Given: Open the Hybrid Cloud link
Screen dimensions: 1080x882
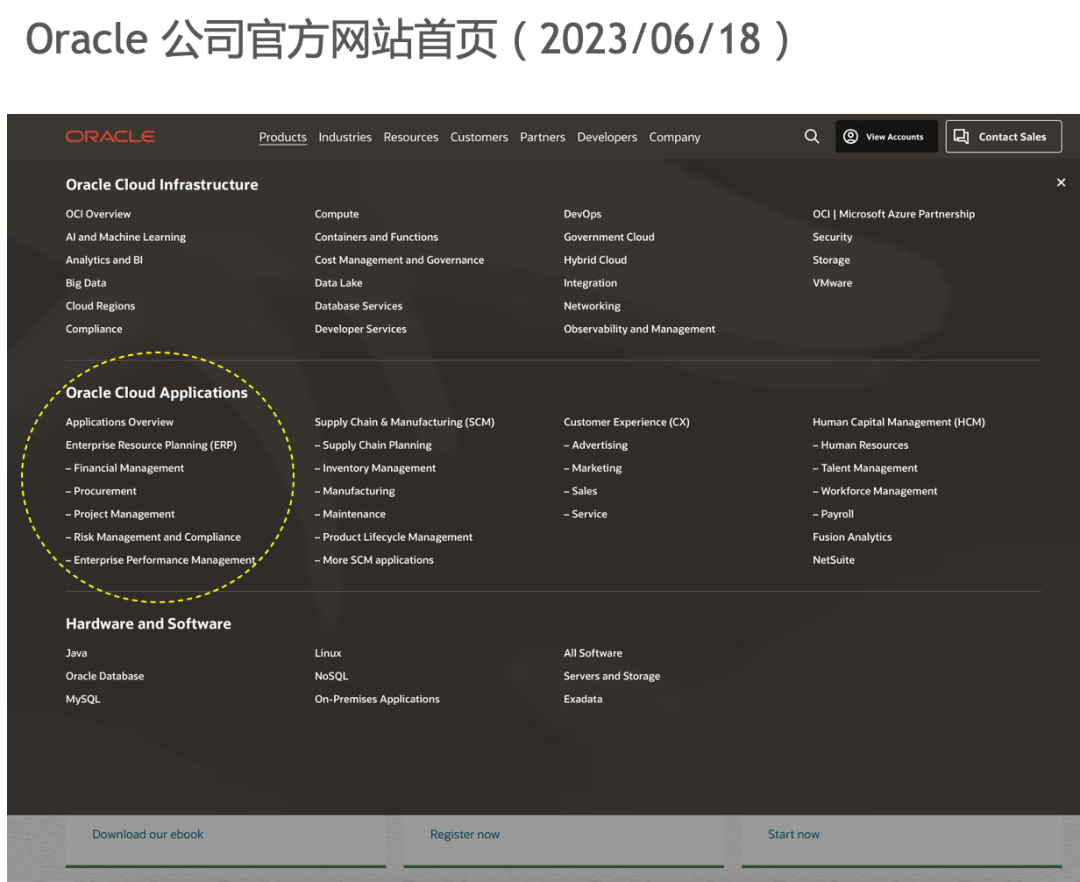Looking at the screenshot, I should [596, 260].
